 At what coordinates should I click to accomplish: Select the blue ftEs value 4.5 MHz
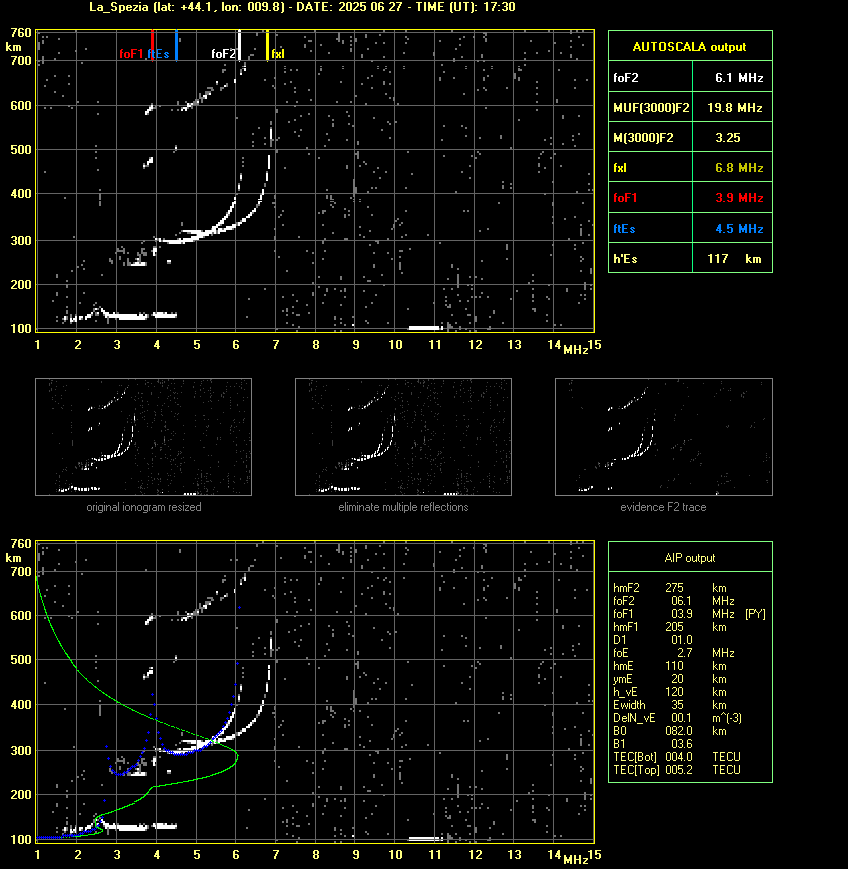pos(739,228)
